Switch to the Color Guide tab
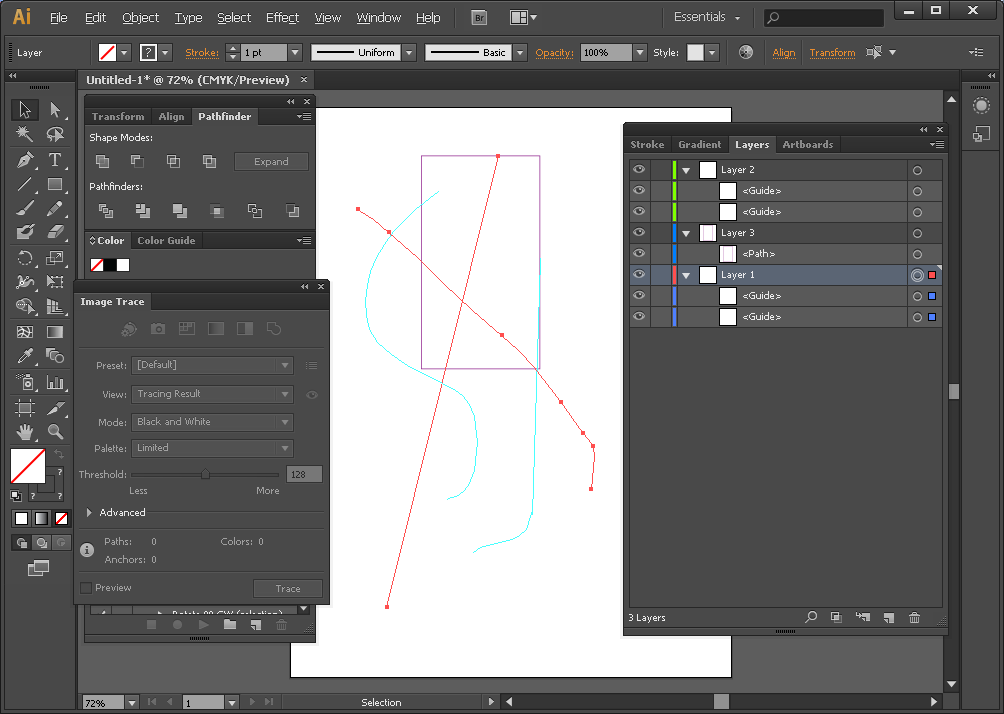Viewport: 1004px width, 714px height. coord(166,241)
